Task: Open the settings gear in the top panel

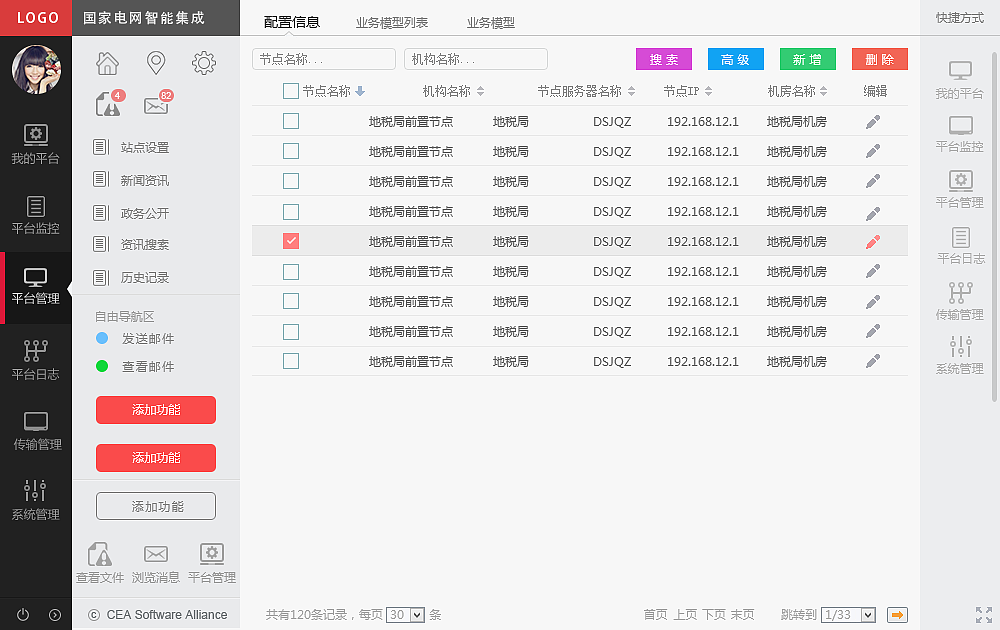Action: (x=204, y=62)
